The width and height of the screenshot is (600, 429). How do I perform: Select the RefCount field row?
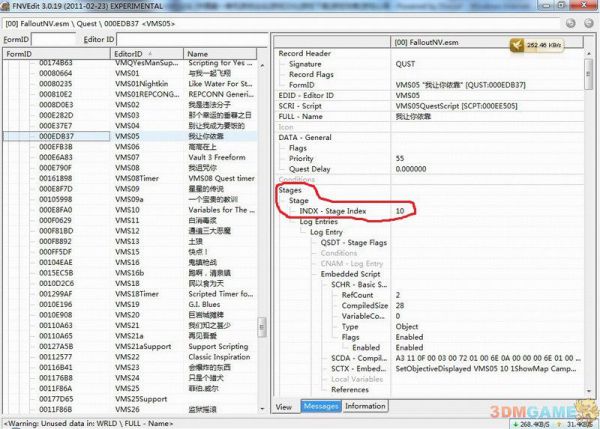(x=429, y=295)
